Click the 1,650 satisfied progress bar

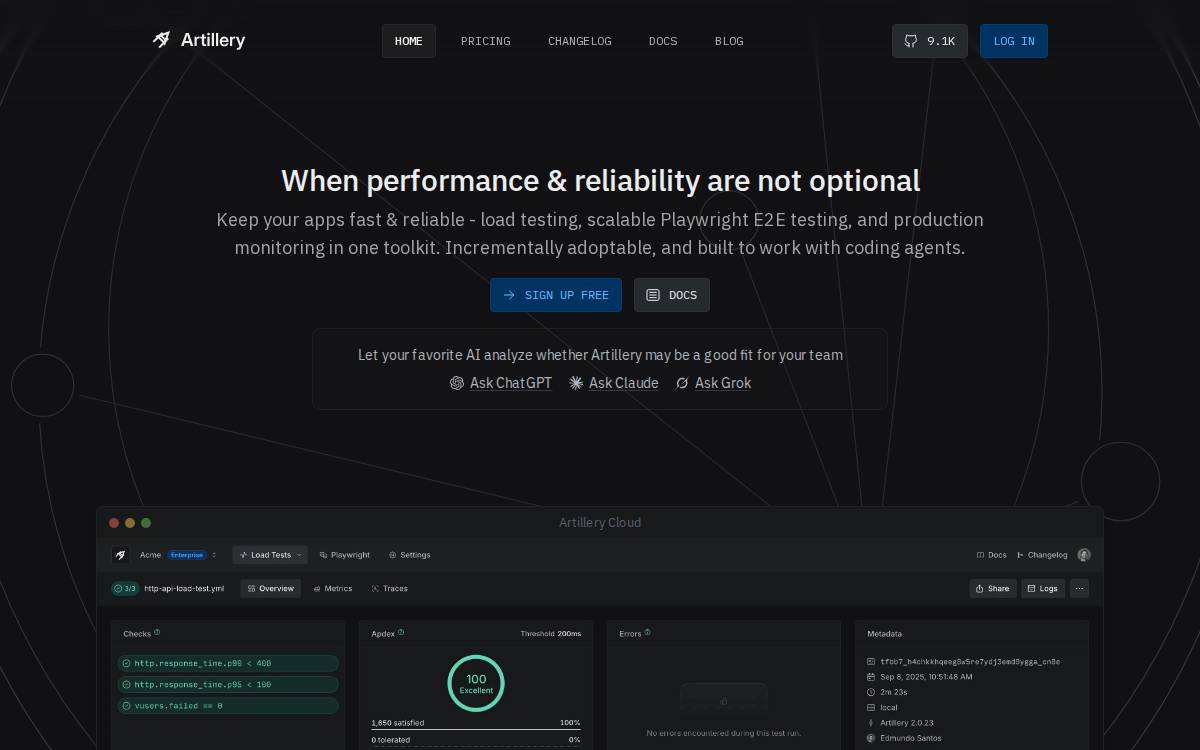tap(476, 723)
